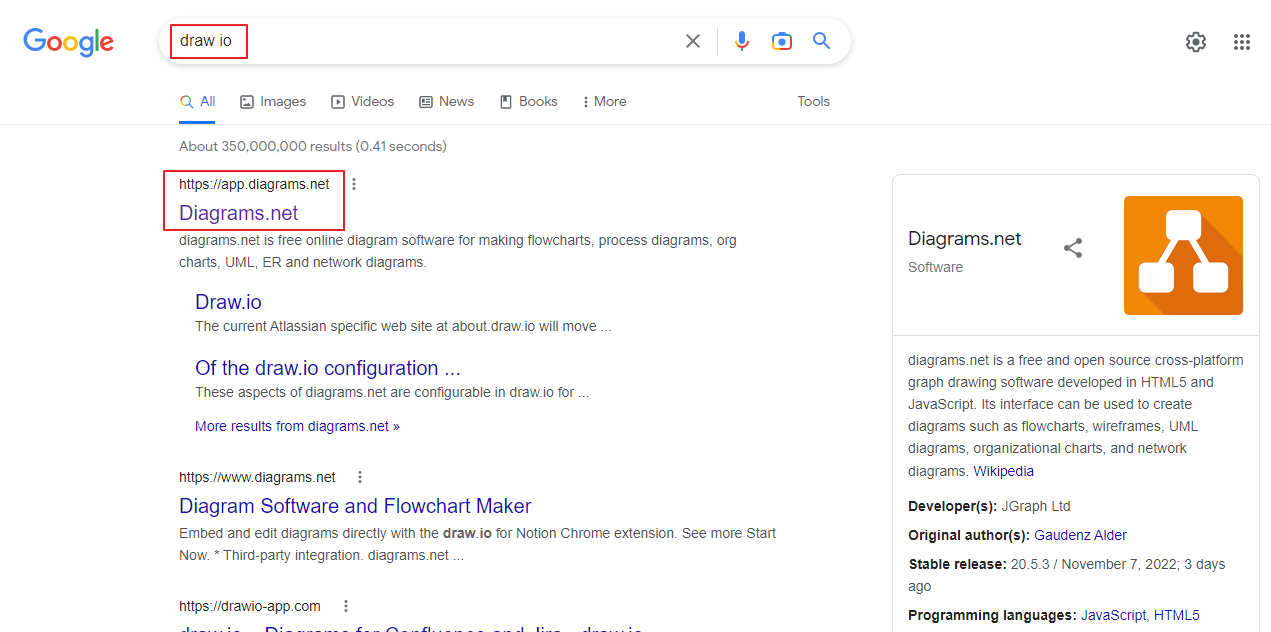The image size is (1271, 632).
Task: Share the Diagrams.net knowledge panel
Action: coord(1073,248)
